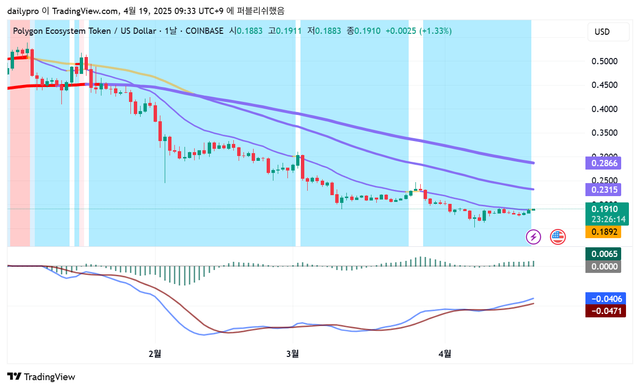This screenshot has width=640, height=389.
Task: Click the 시0.1883 open price value
Action: (x=246, y=31)
